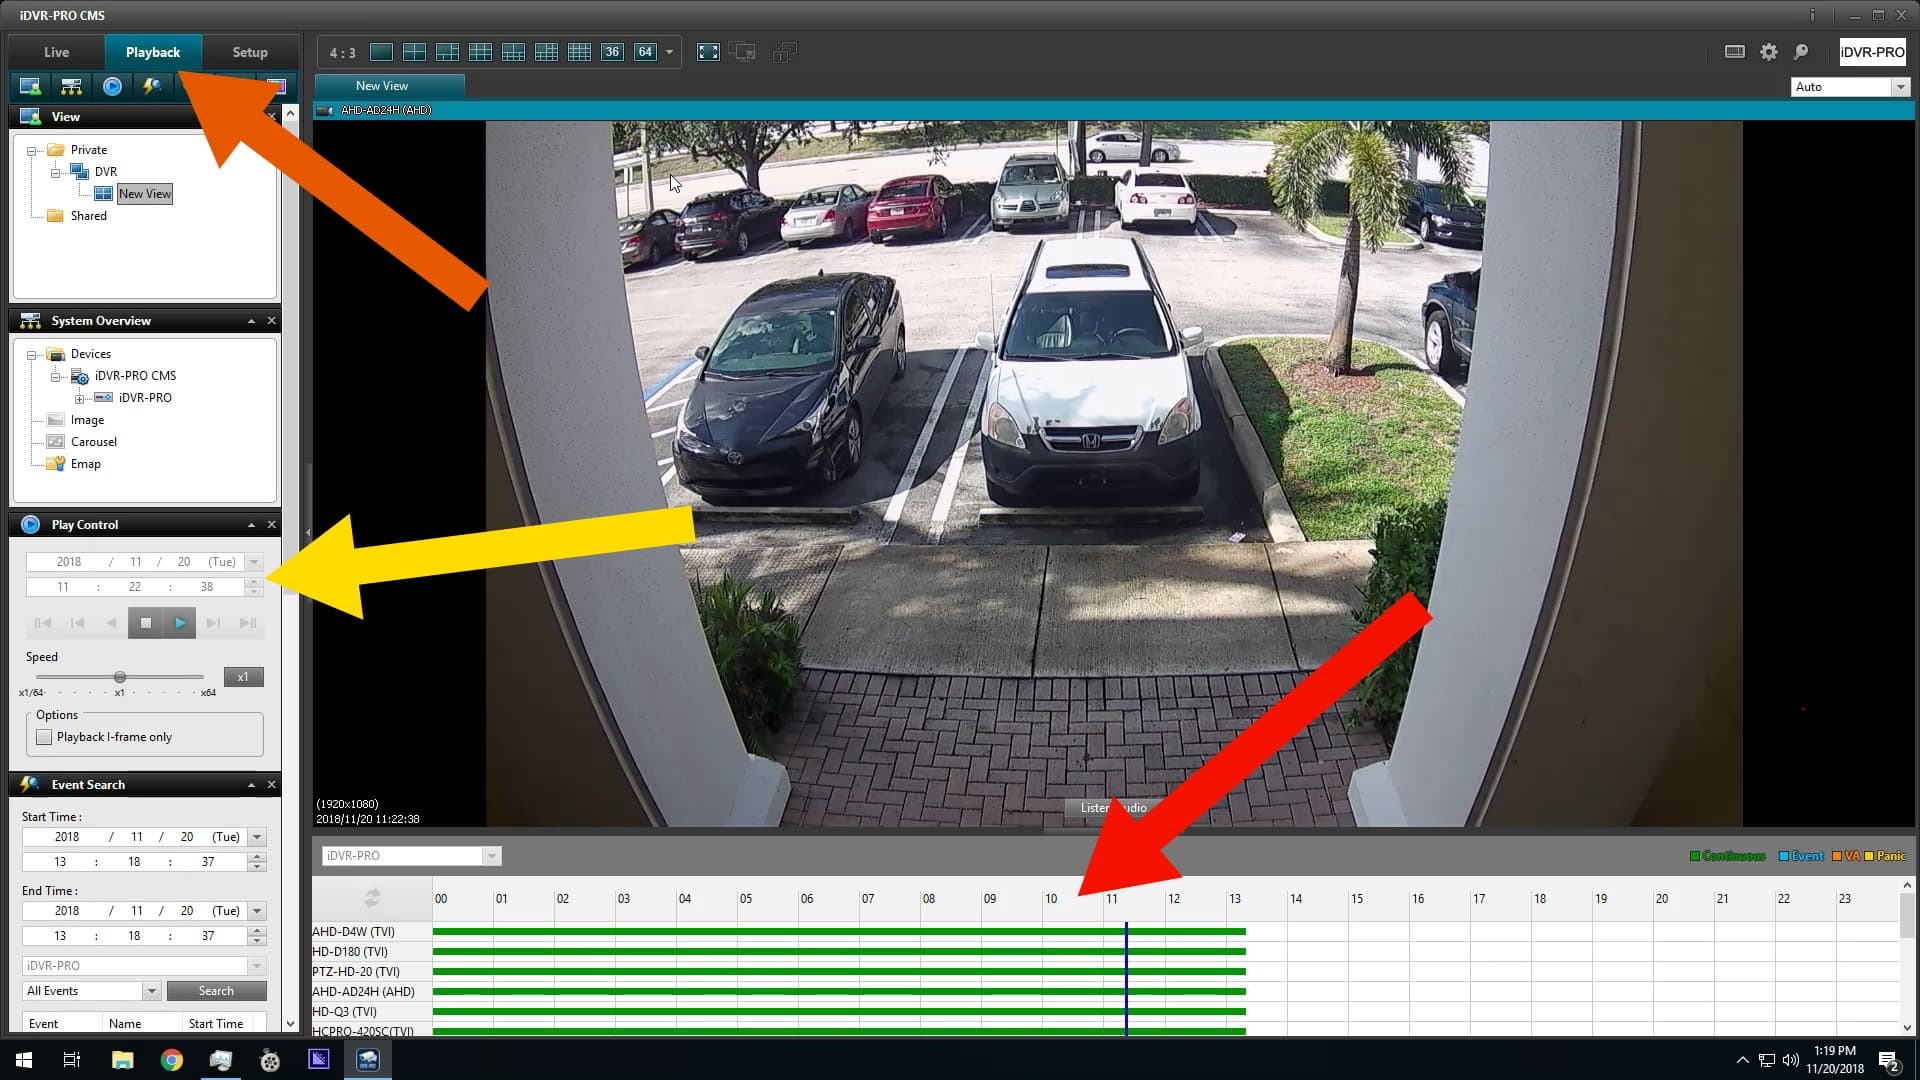1920x1080 pixels.
Task: Click the settings gear icon top-right
Action: (x=1768, y=51)
